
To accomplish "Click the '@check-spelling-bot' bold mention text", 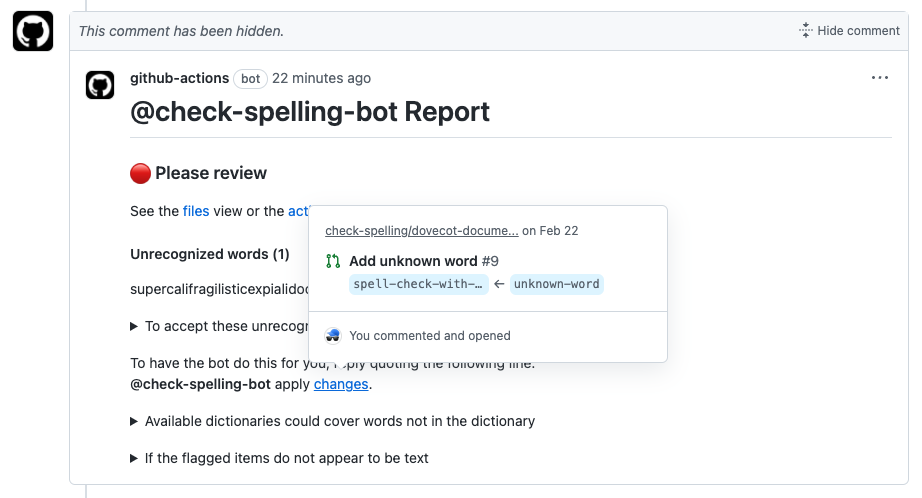I will (x=201, y=384).
